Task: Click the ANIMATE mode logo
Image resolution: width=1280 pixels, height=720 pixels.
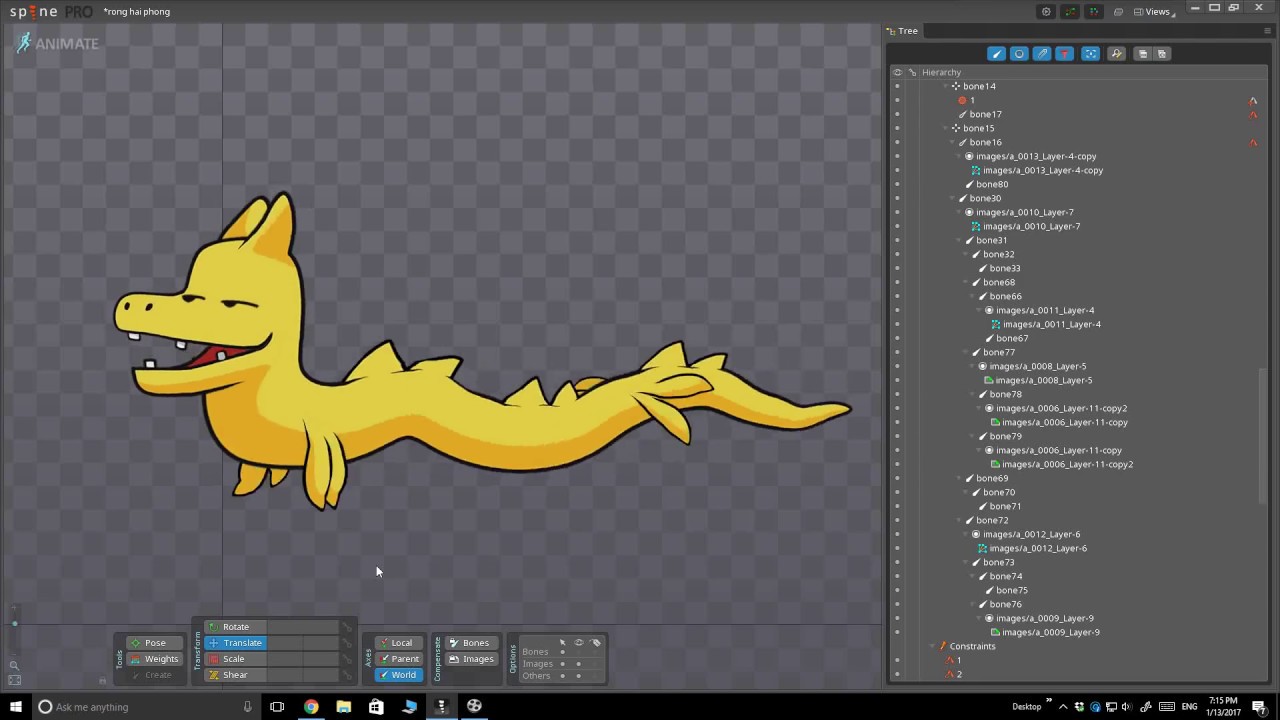Action: (57, 43)
